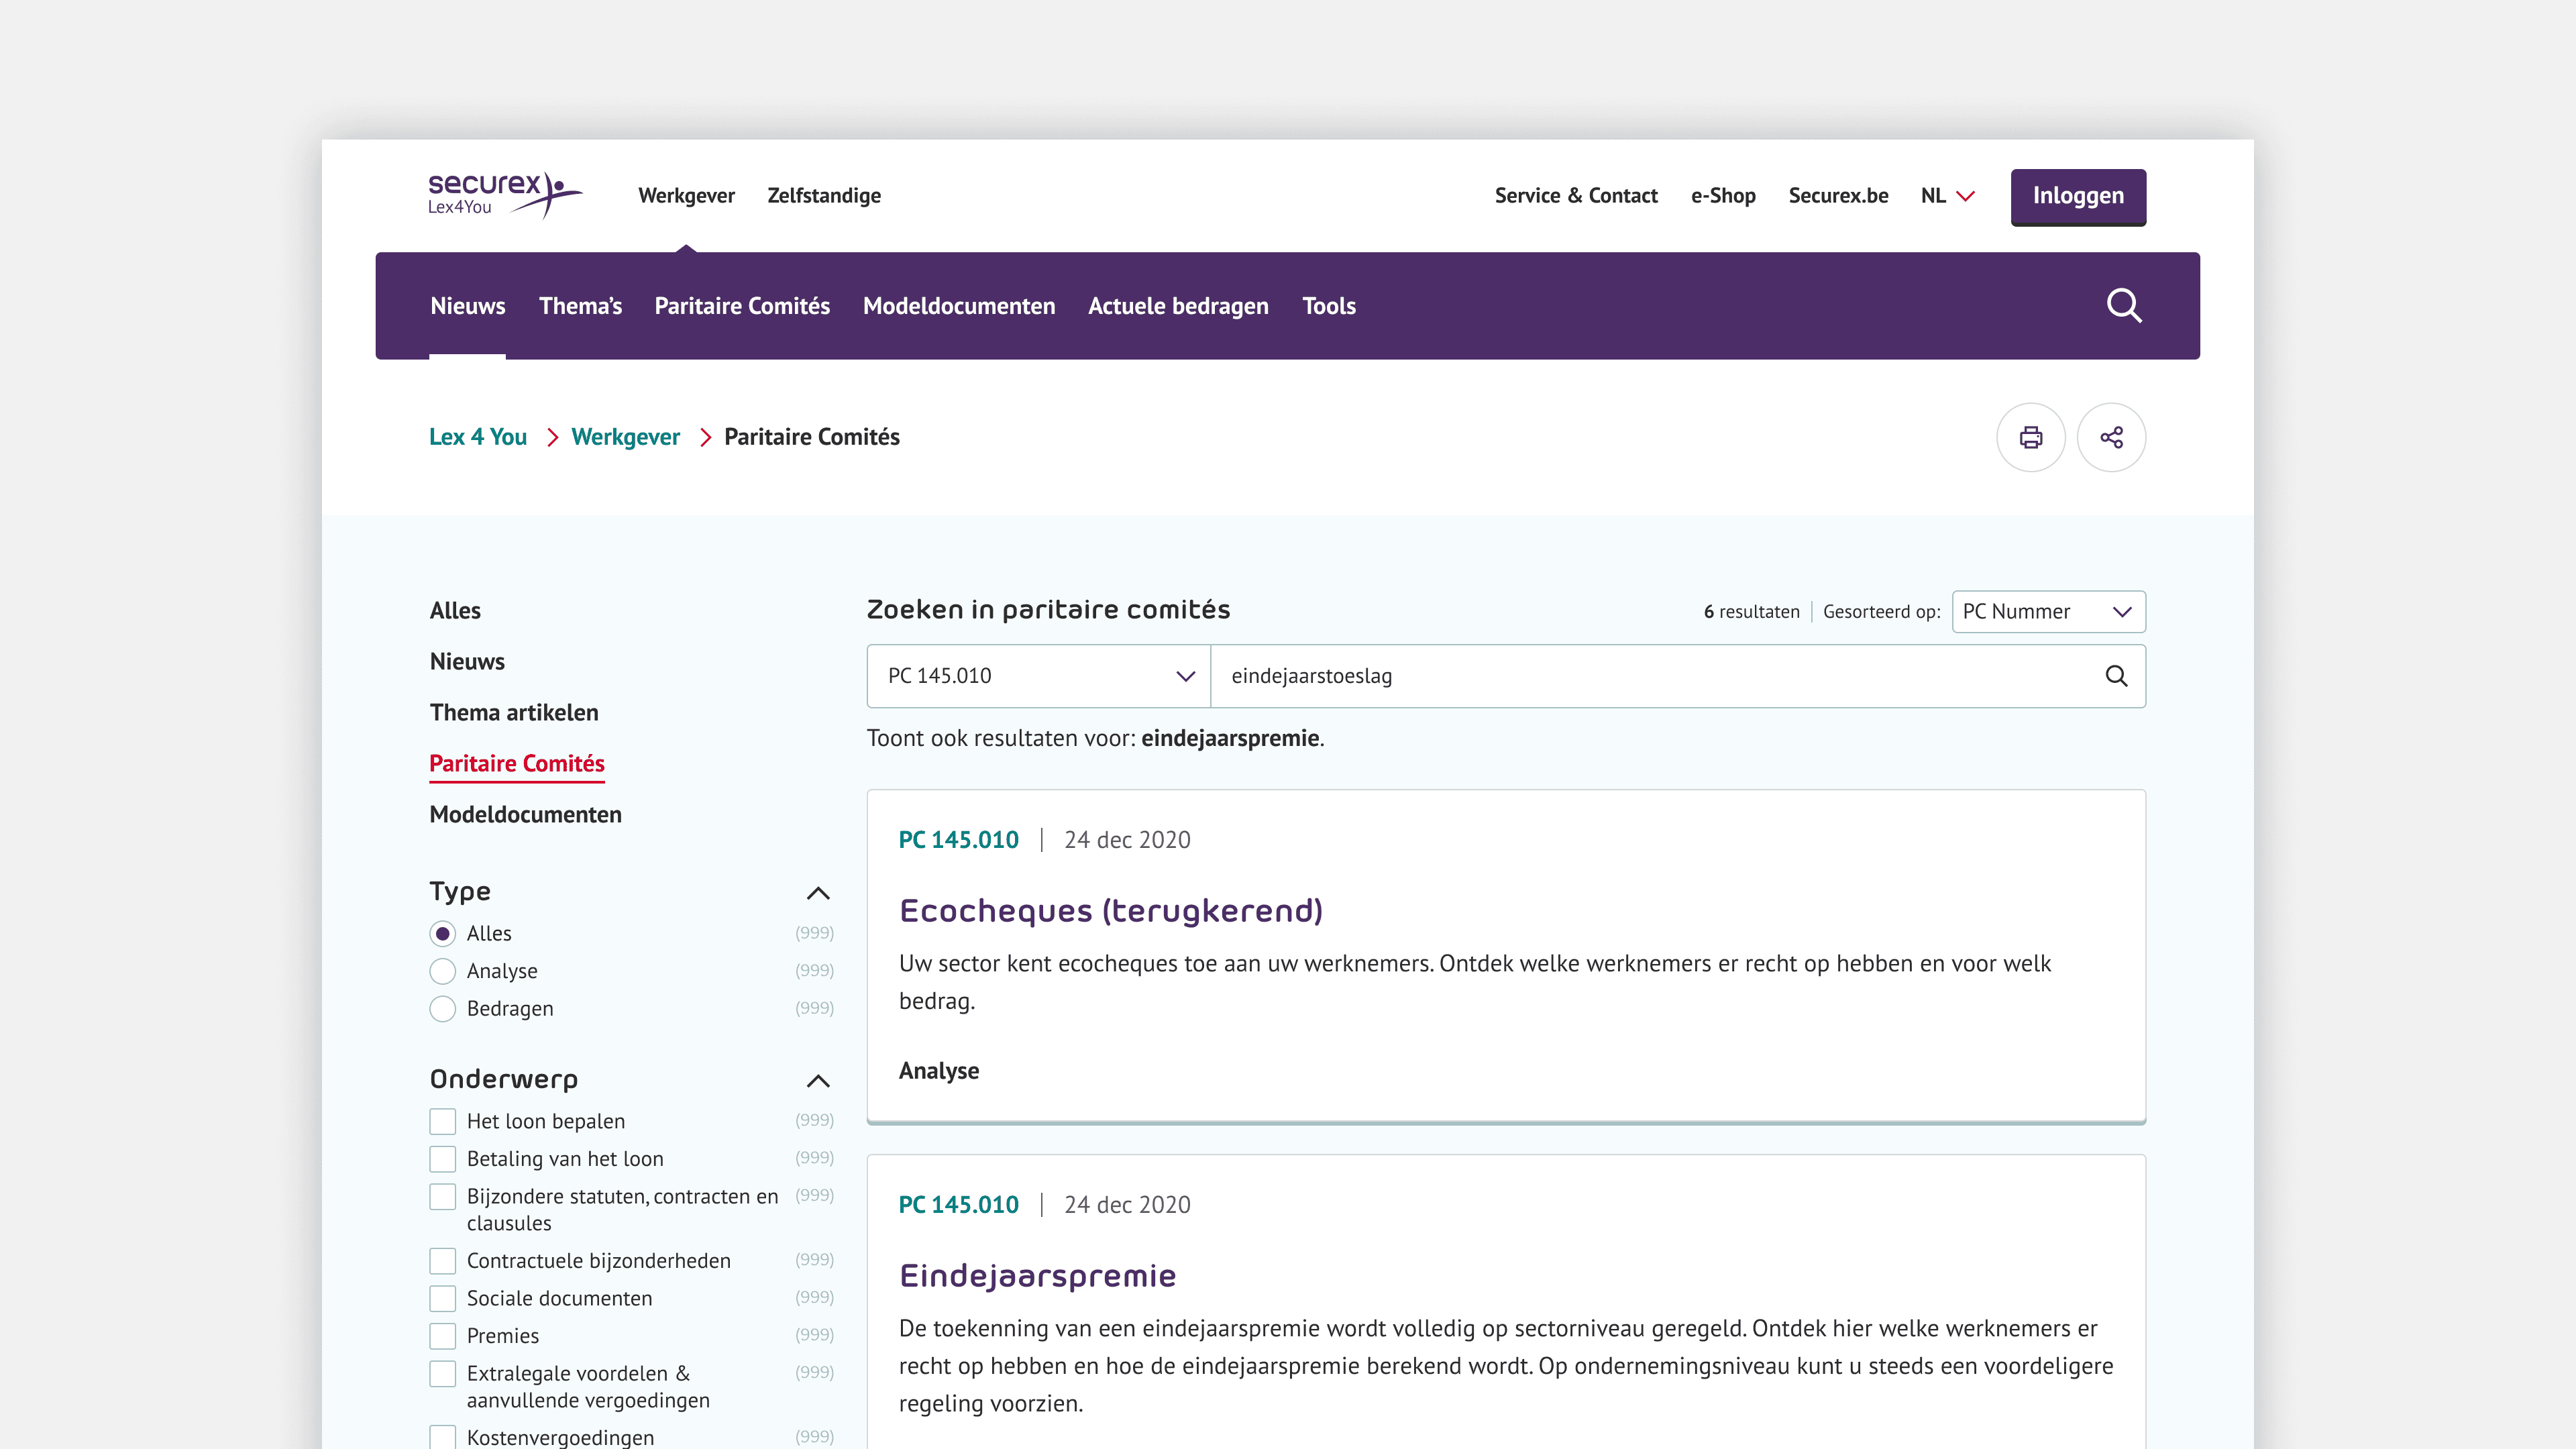Click the share page icon

2111,437
